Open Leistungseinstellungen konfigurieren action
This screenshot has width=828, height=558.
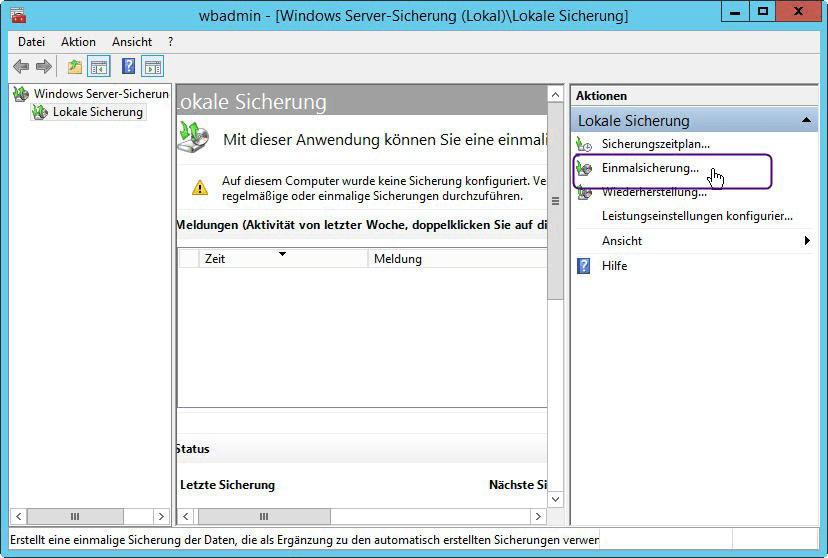click(x=696, y=216)
